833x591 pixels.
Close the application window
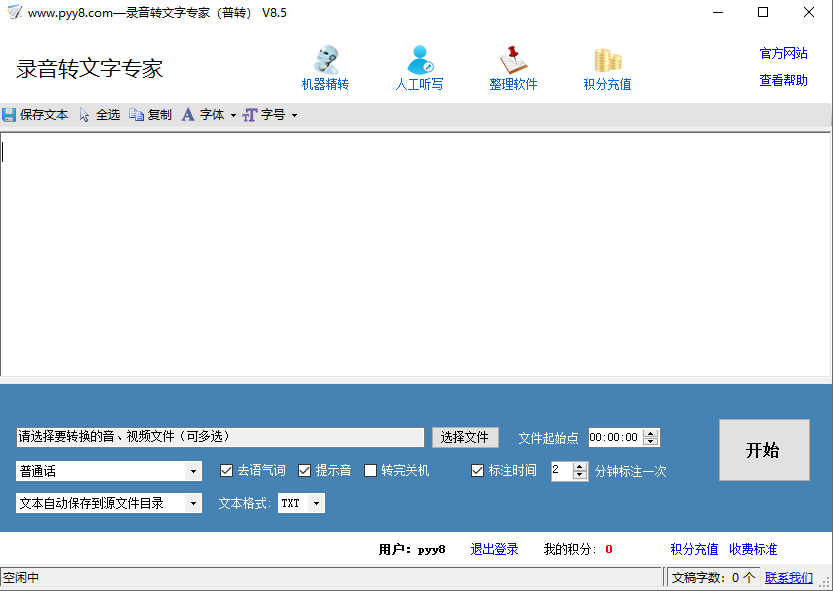(x=809, y=12)
